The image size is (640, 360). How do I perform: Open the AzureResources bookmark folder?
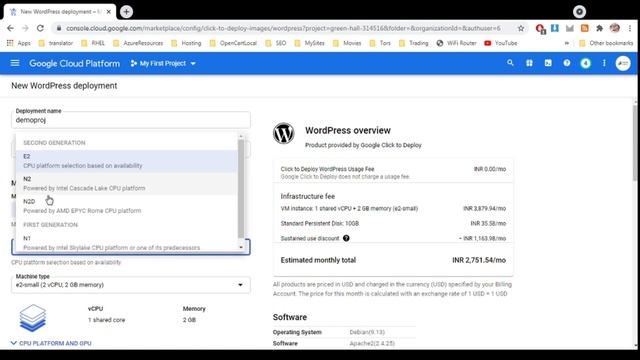(x=138, y=43)
